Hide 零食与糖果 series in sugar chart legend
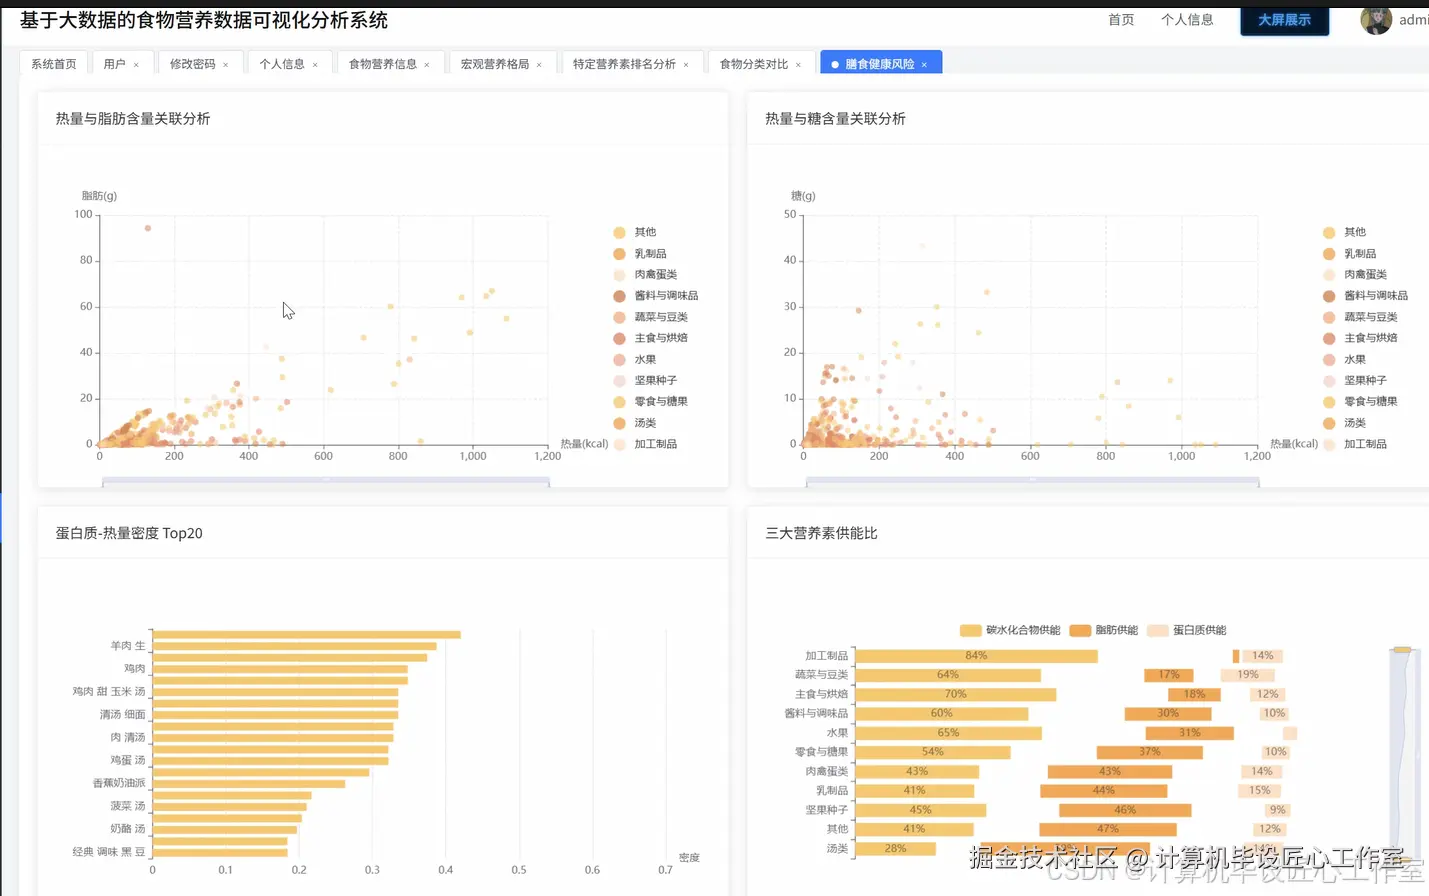The width and height of the screenshot is (1429, 896). (x=1360, y=402)
